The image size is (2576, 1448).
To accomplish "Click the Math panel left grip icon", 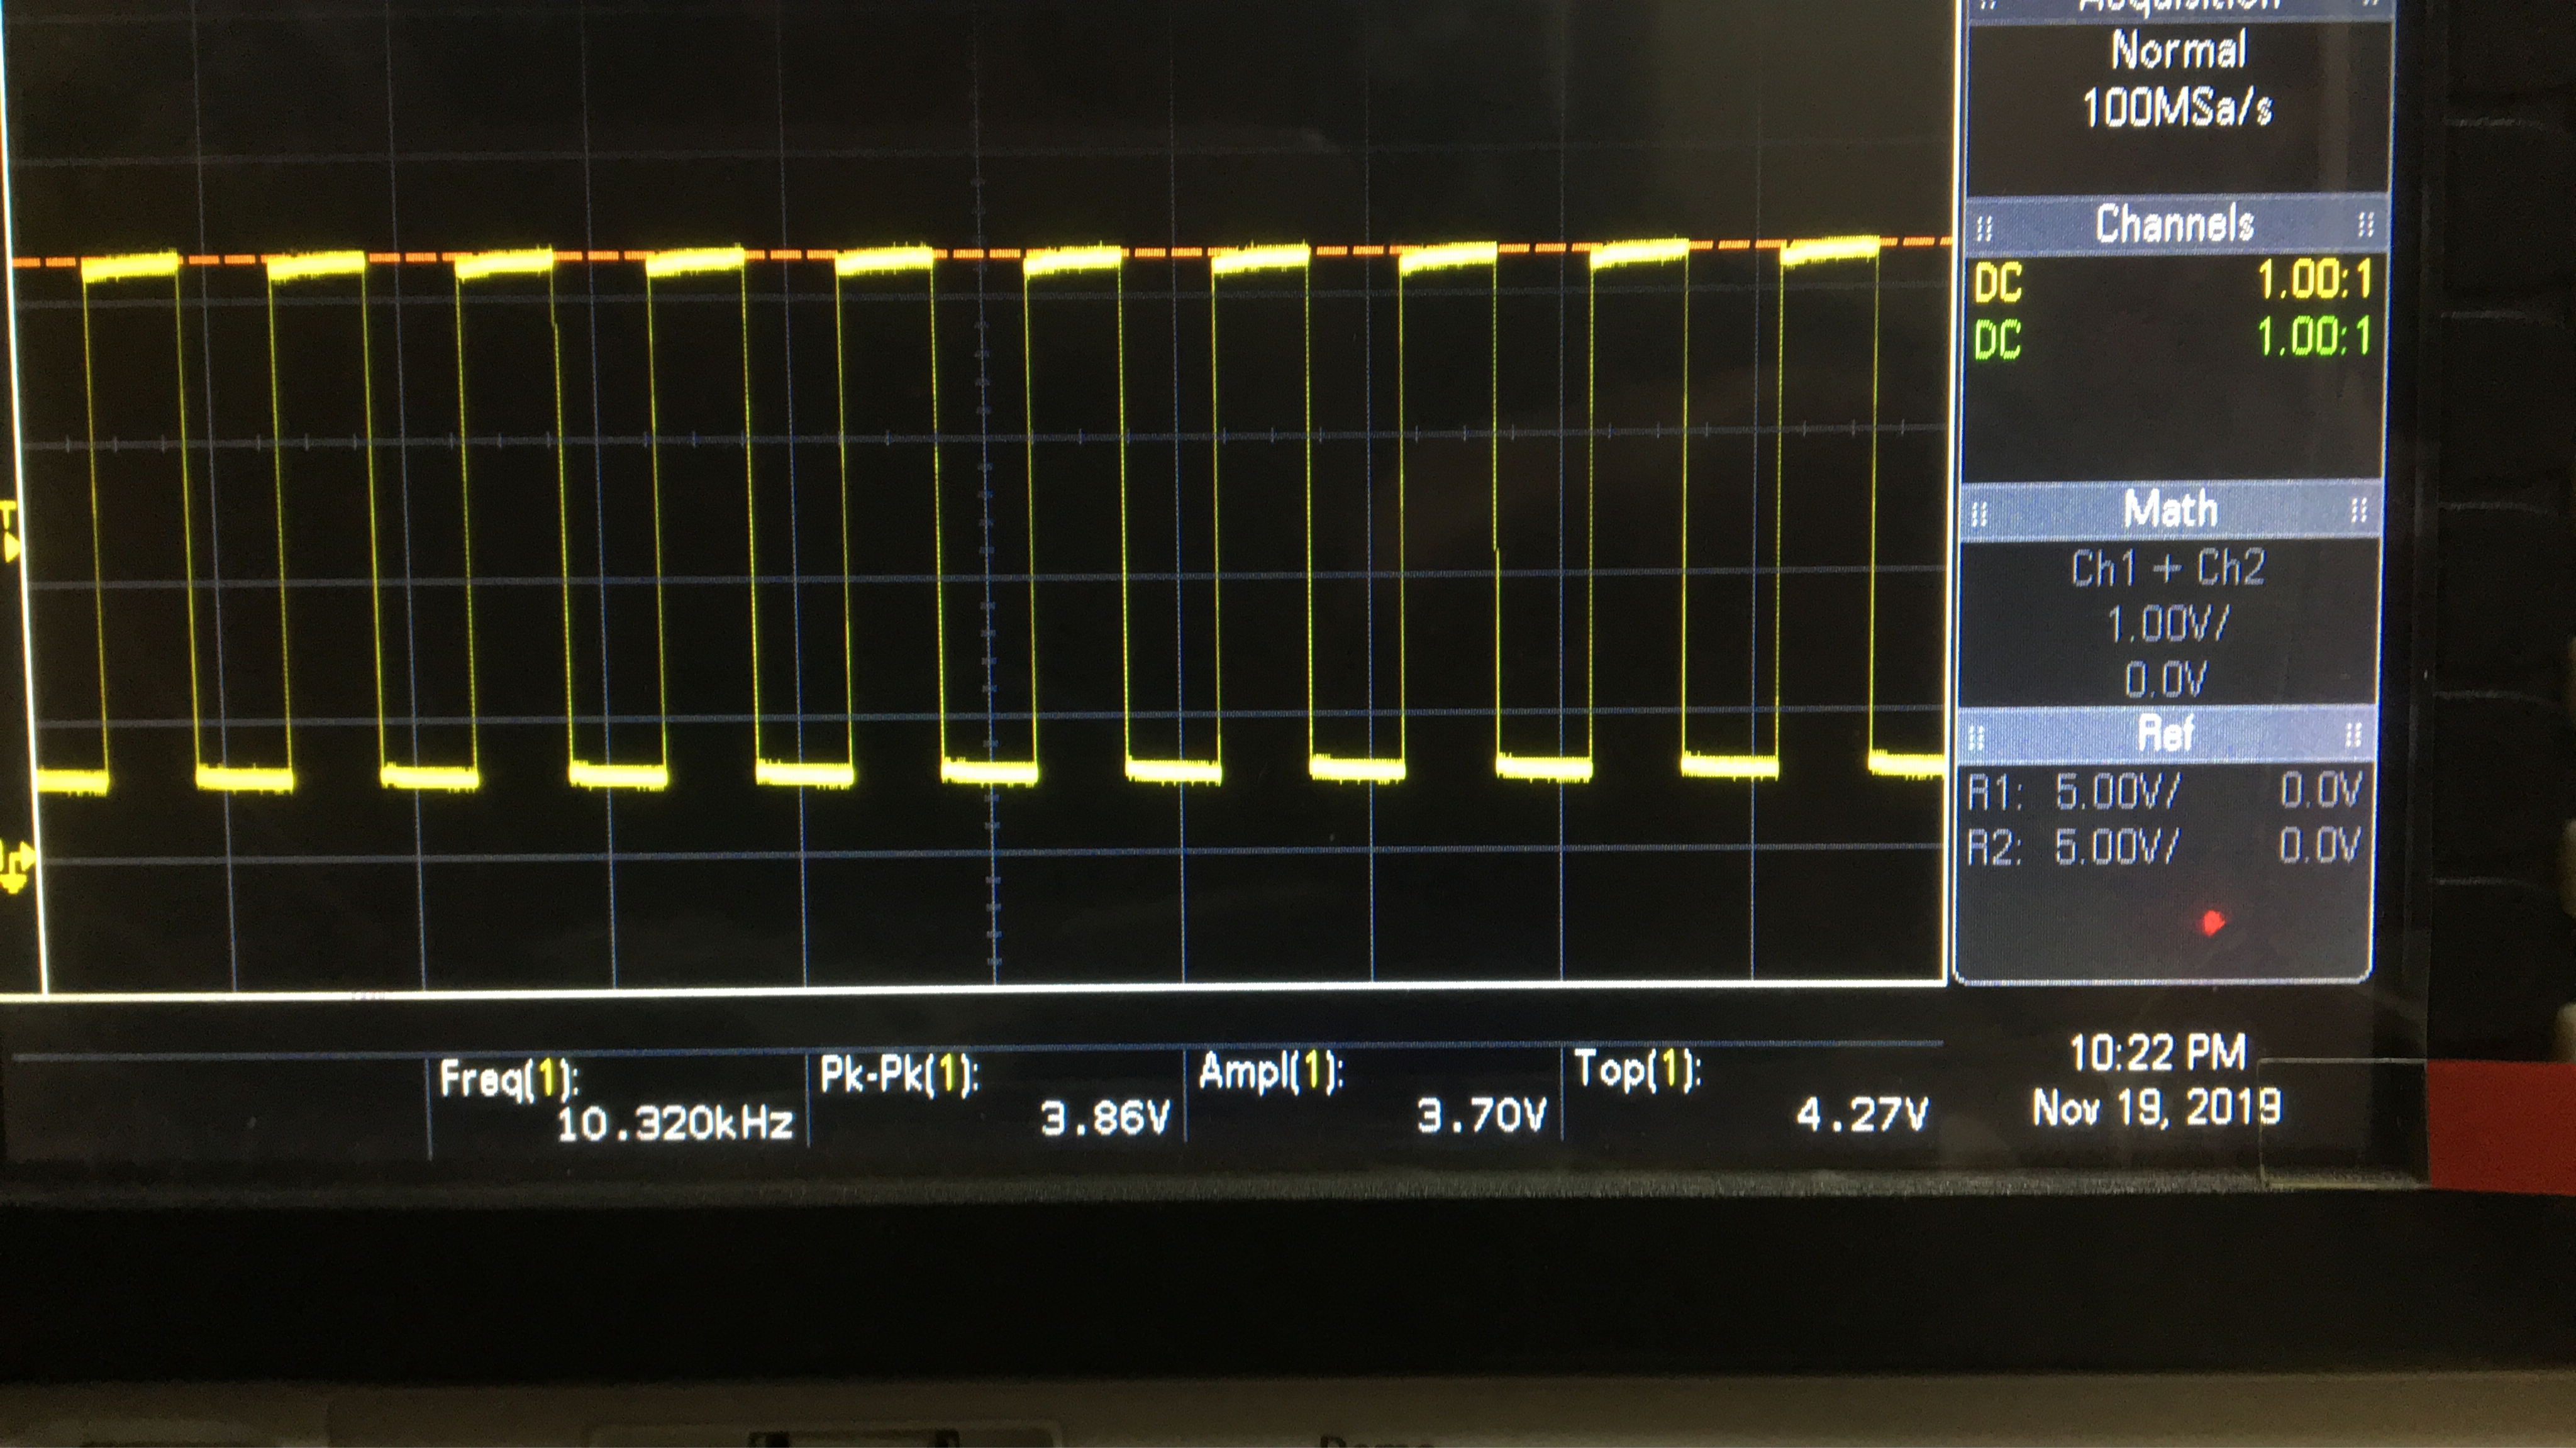I will coord(1978,515).
